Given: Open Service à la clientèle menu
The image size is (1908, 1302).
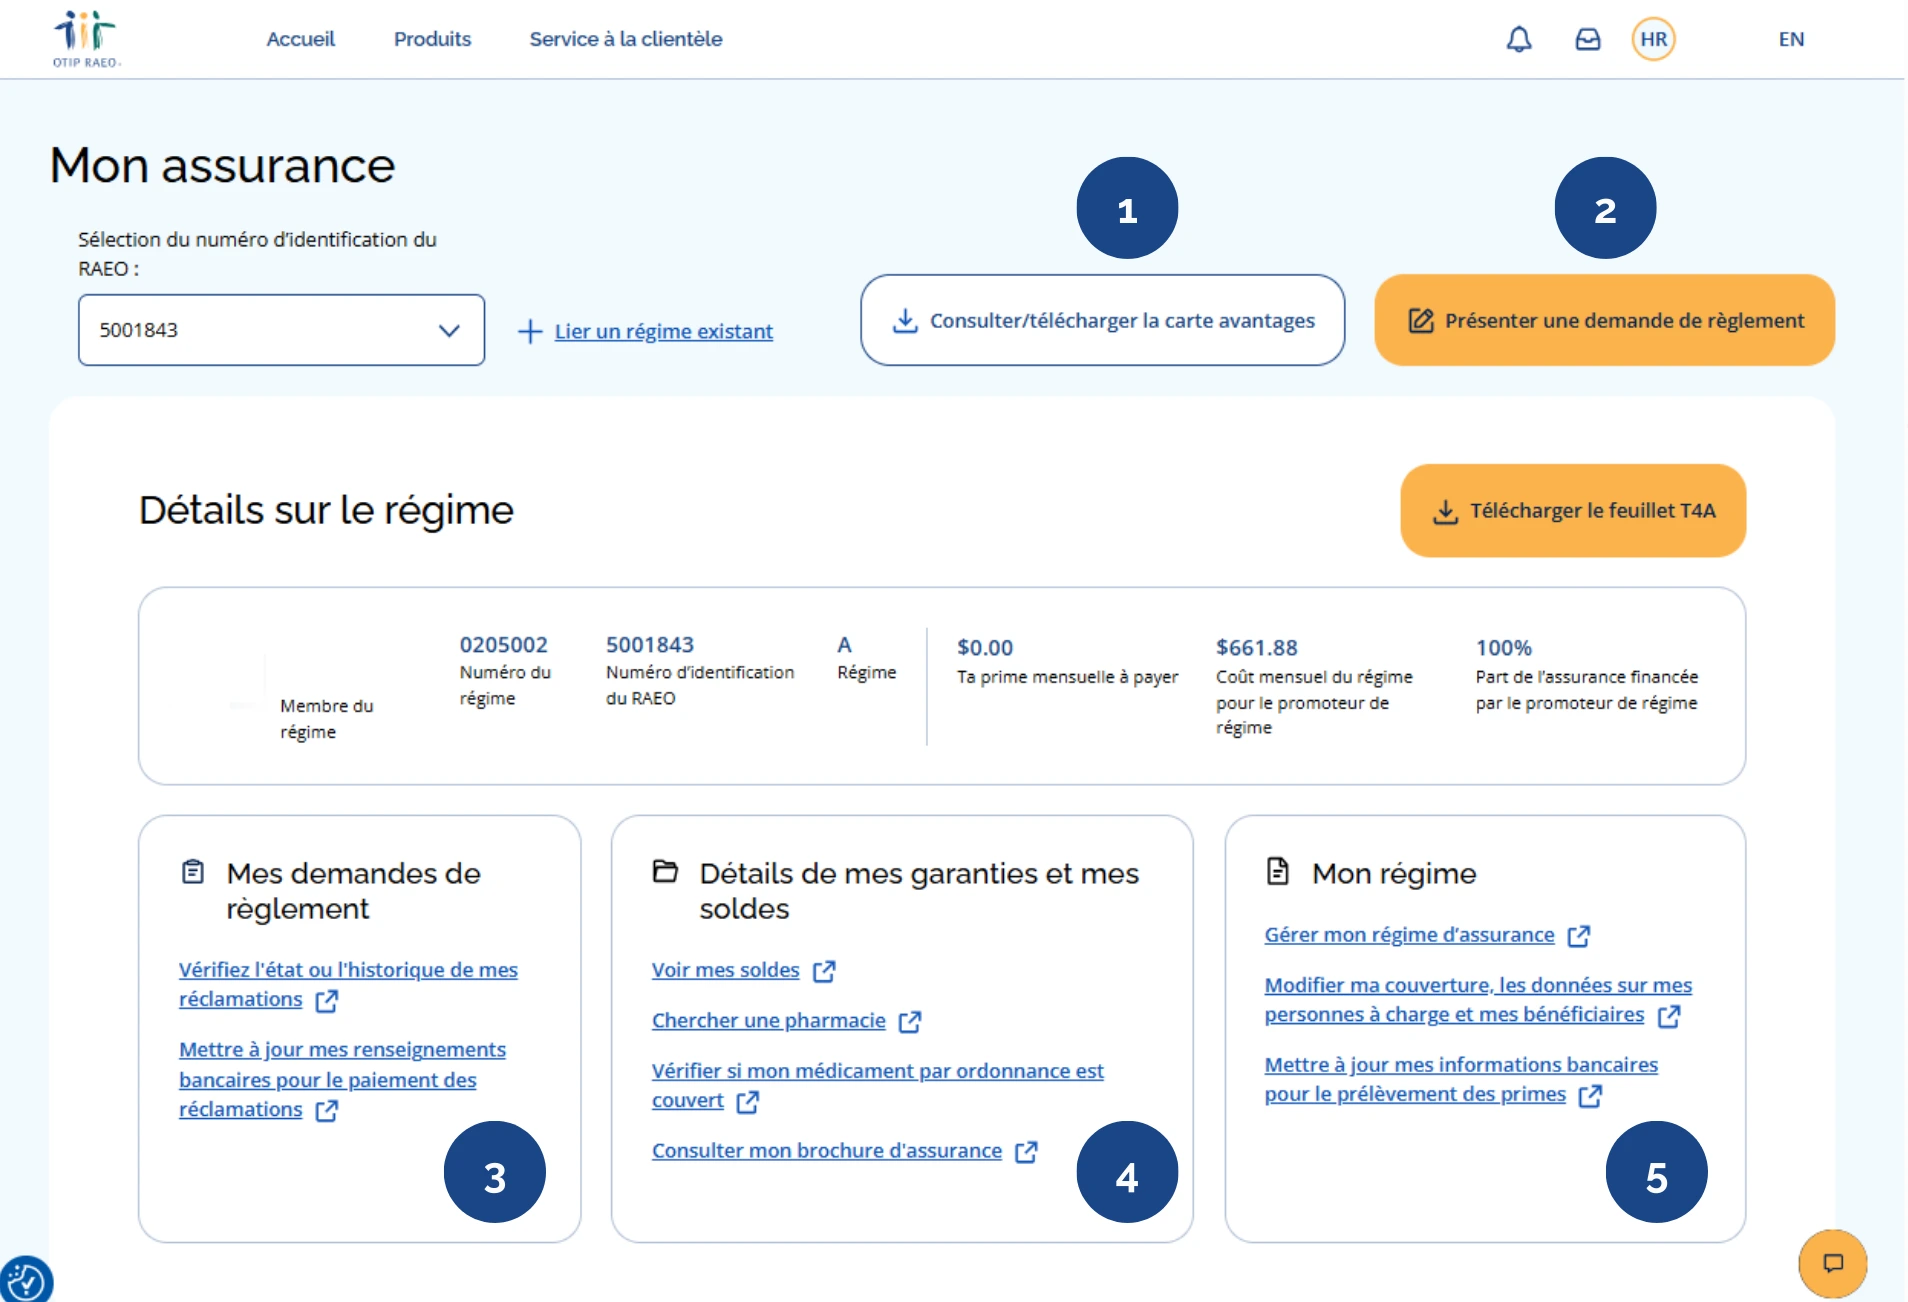Looking at the screenshot, I should (x=625, y=39).
